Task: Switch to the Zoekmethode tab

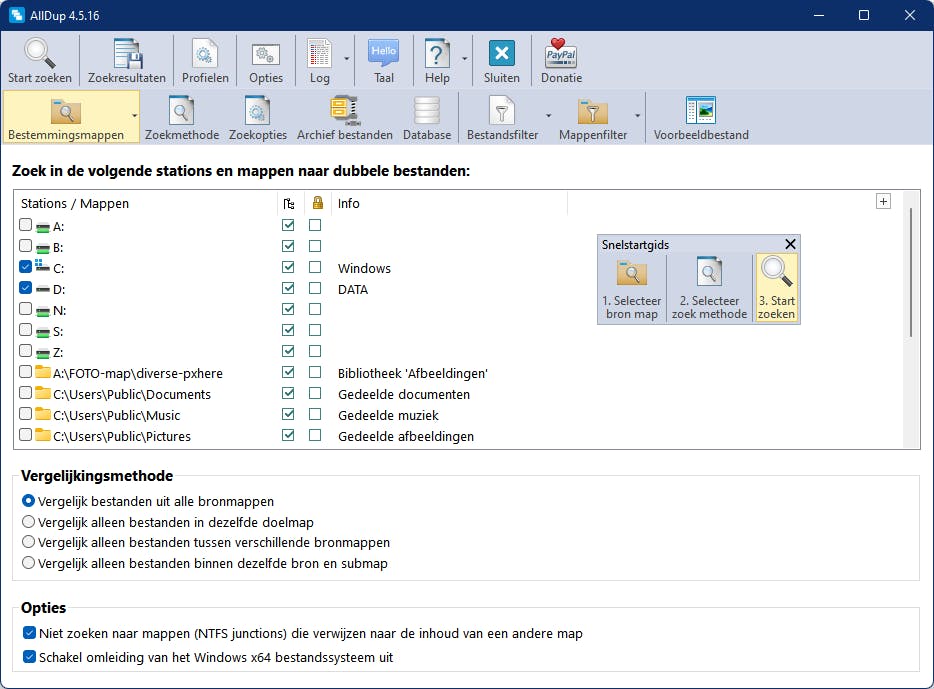Action: [181, 117]
